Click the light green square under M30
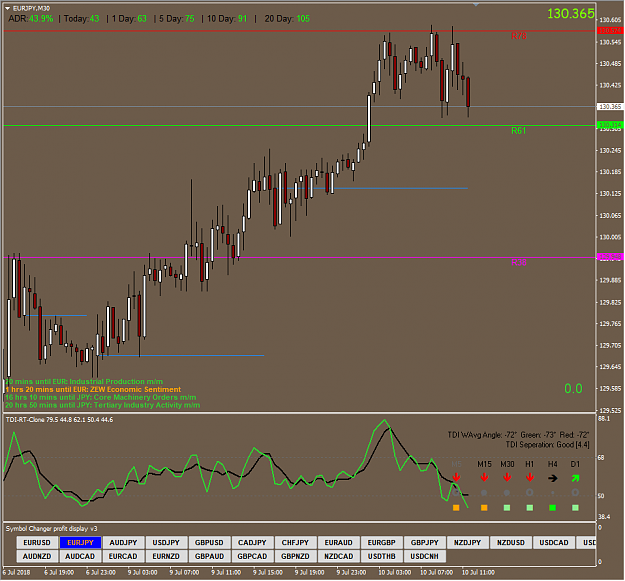Screen dimensions: 625x581 [x=507, y=508]
